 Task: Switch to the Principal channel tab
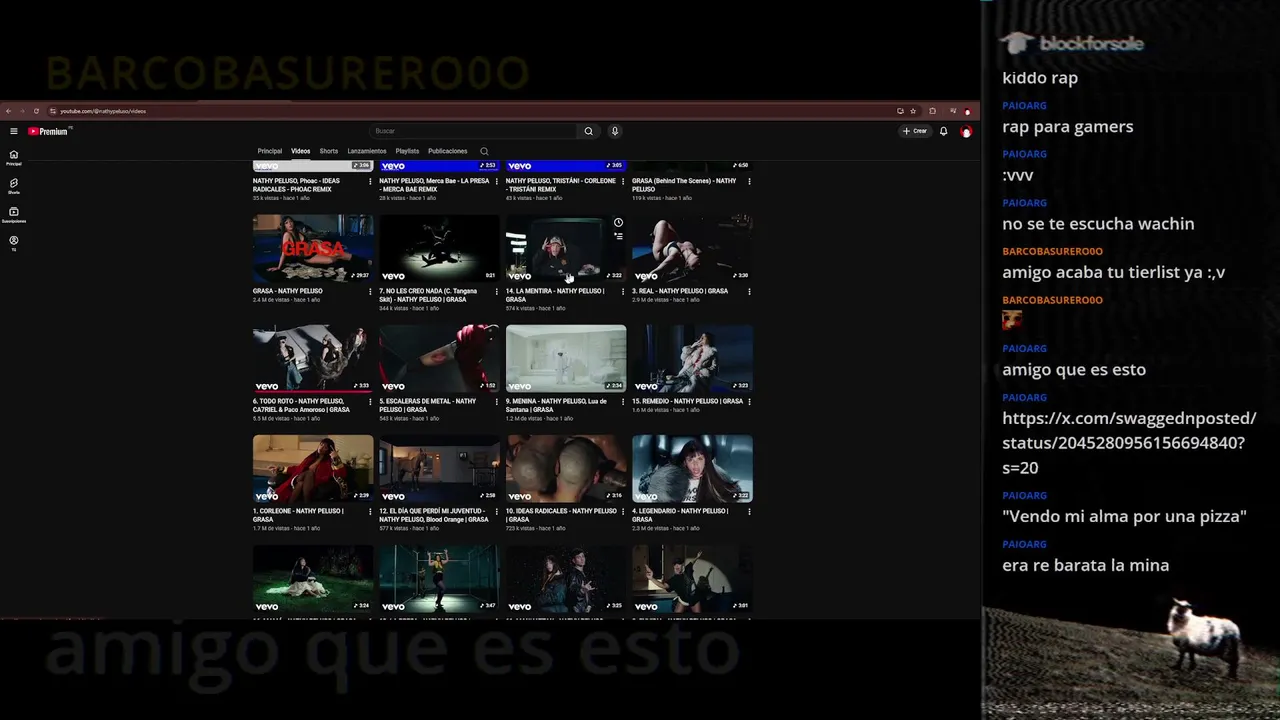[x=269, y=151]
